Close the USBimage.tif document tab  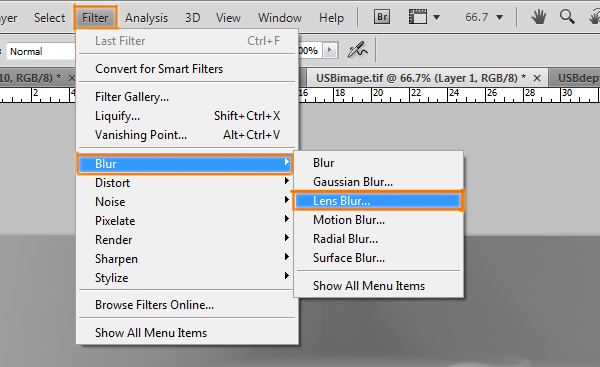(x=537, y=78)
